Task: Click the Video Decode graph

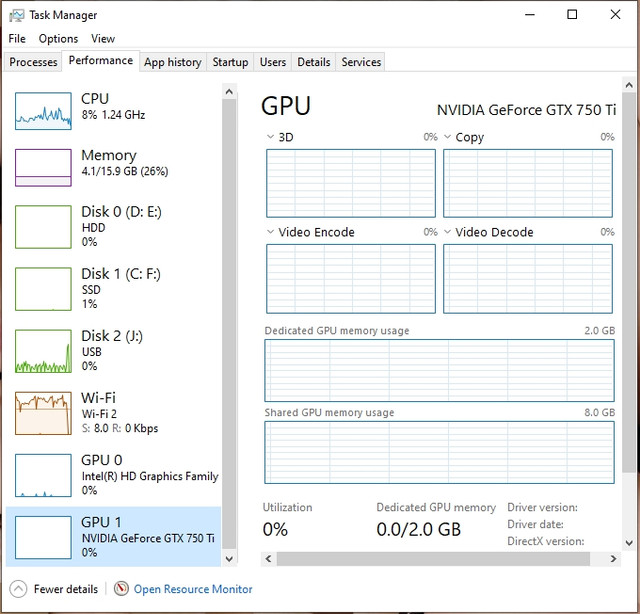Action: (x=528, y=279)
